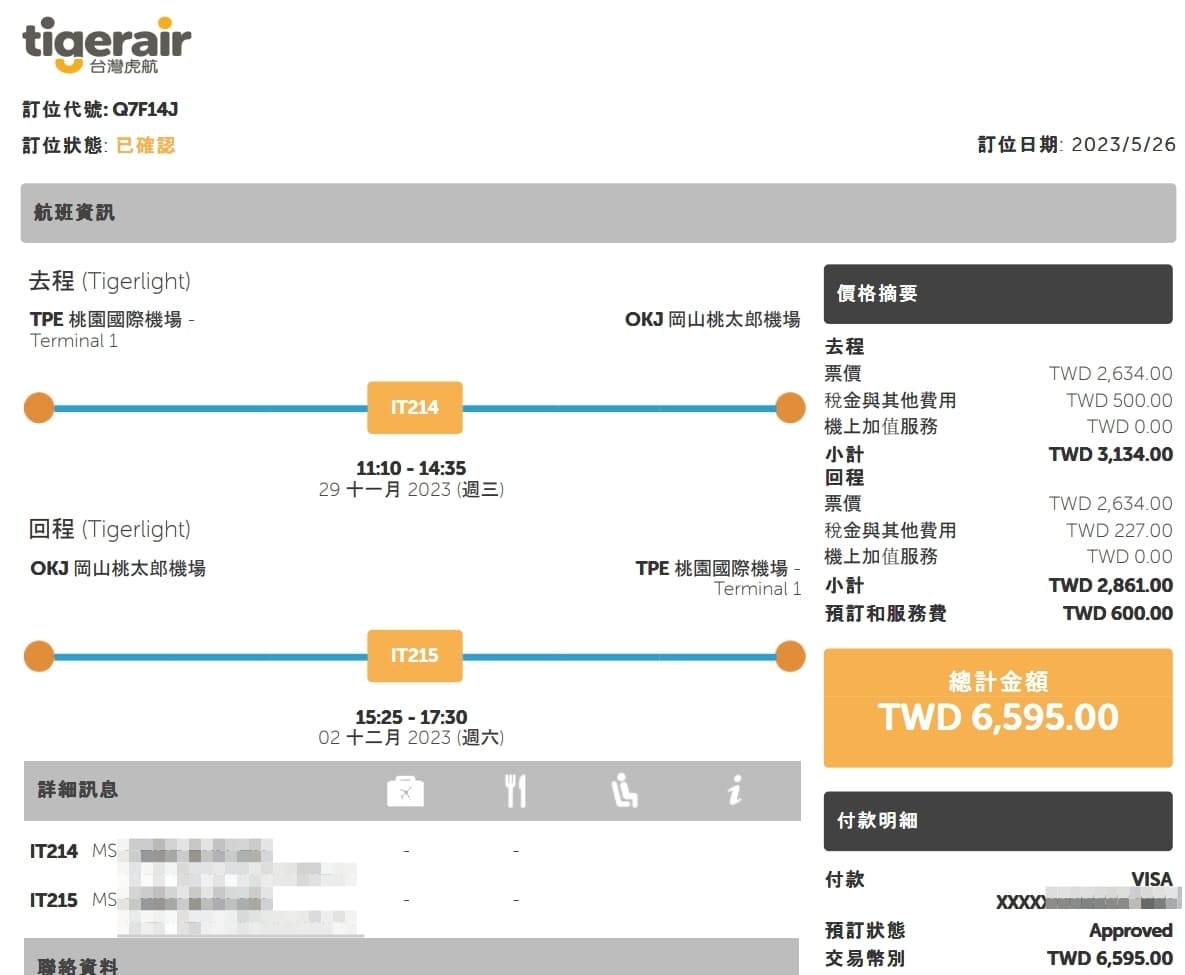Click outbound origin TPE 桃園國際機場

pos(106,320)
